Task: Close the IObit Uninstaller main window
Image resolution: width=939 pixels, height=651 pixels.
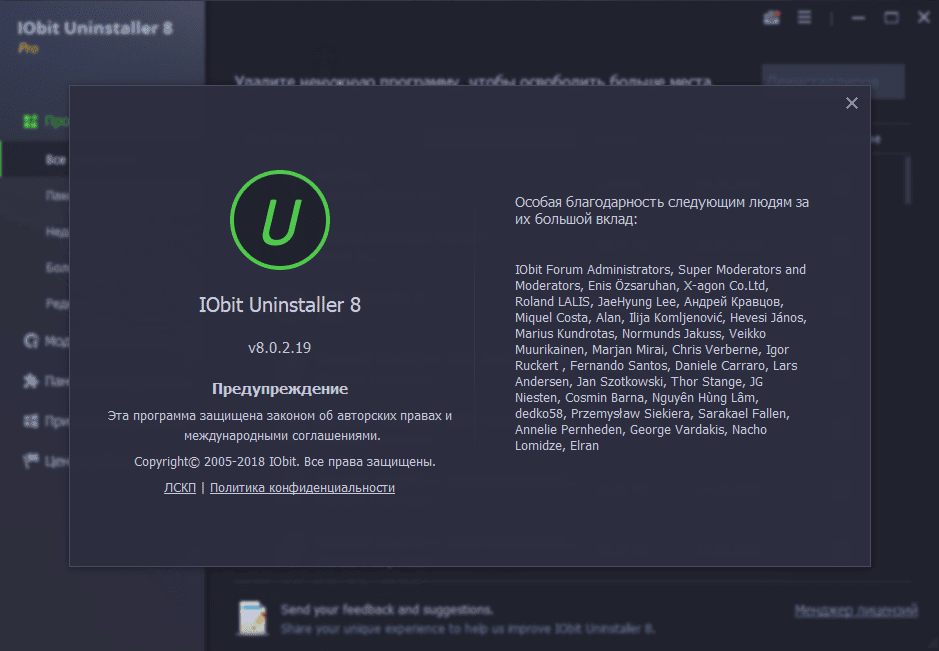Action: coord(924,18)
